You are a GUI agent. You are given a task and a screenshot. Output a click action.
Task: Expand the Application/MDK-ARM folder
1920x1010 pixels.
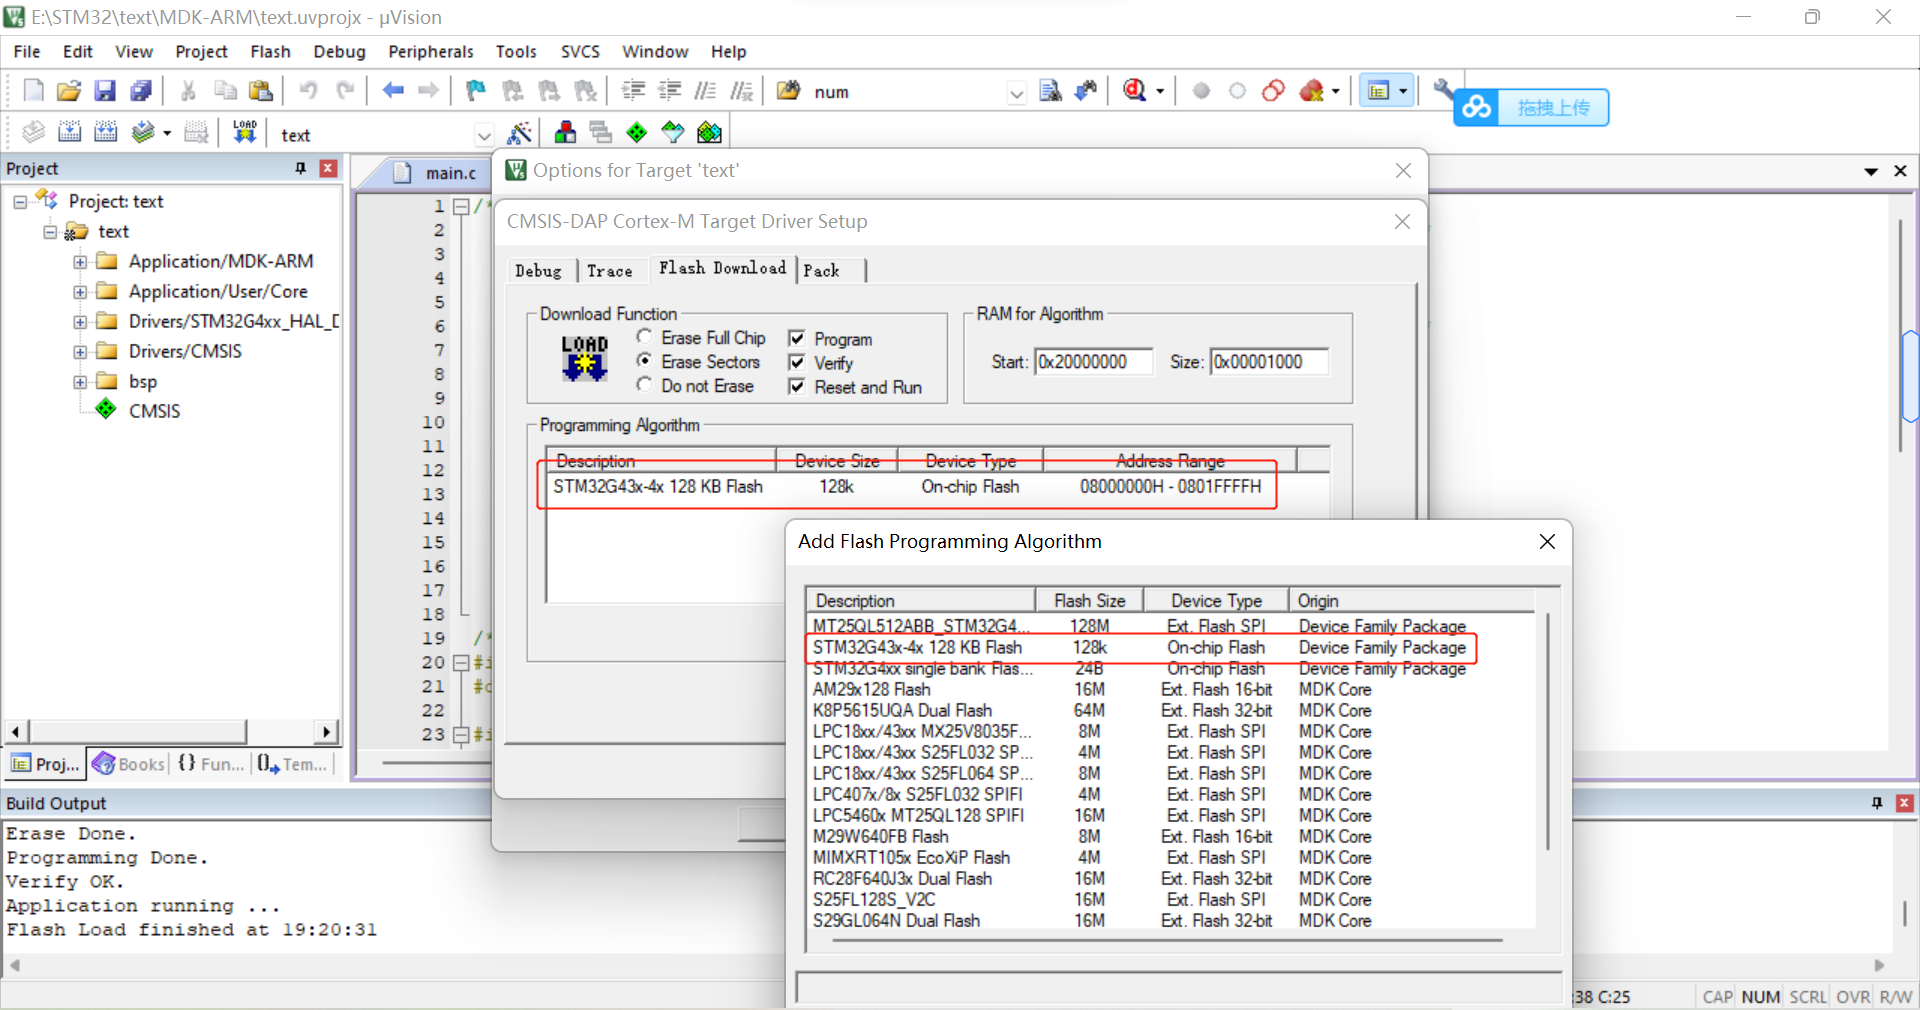tap(80, 262)
